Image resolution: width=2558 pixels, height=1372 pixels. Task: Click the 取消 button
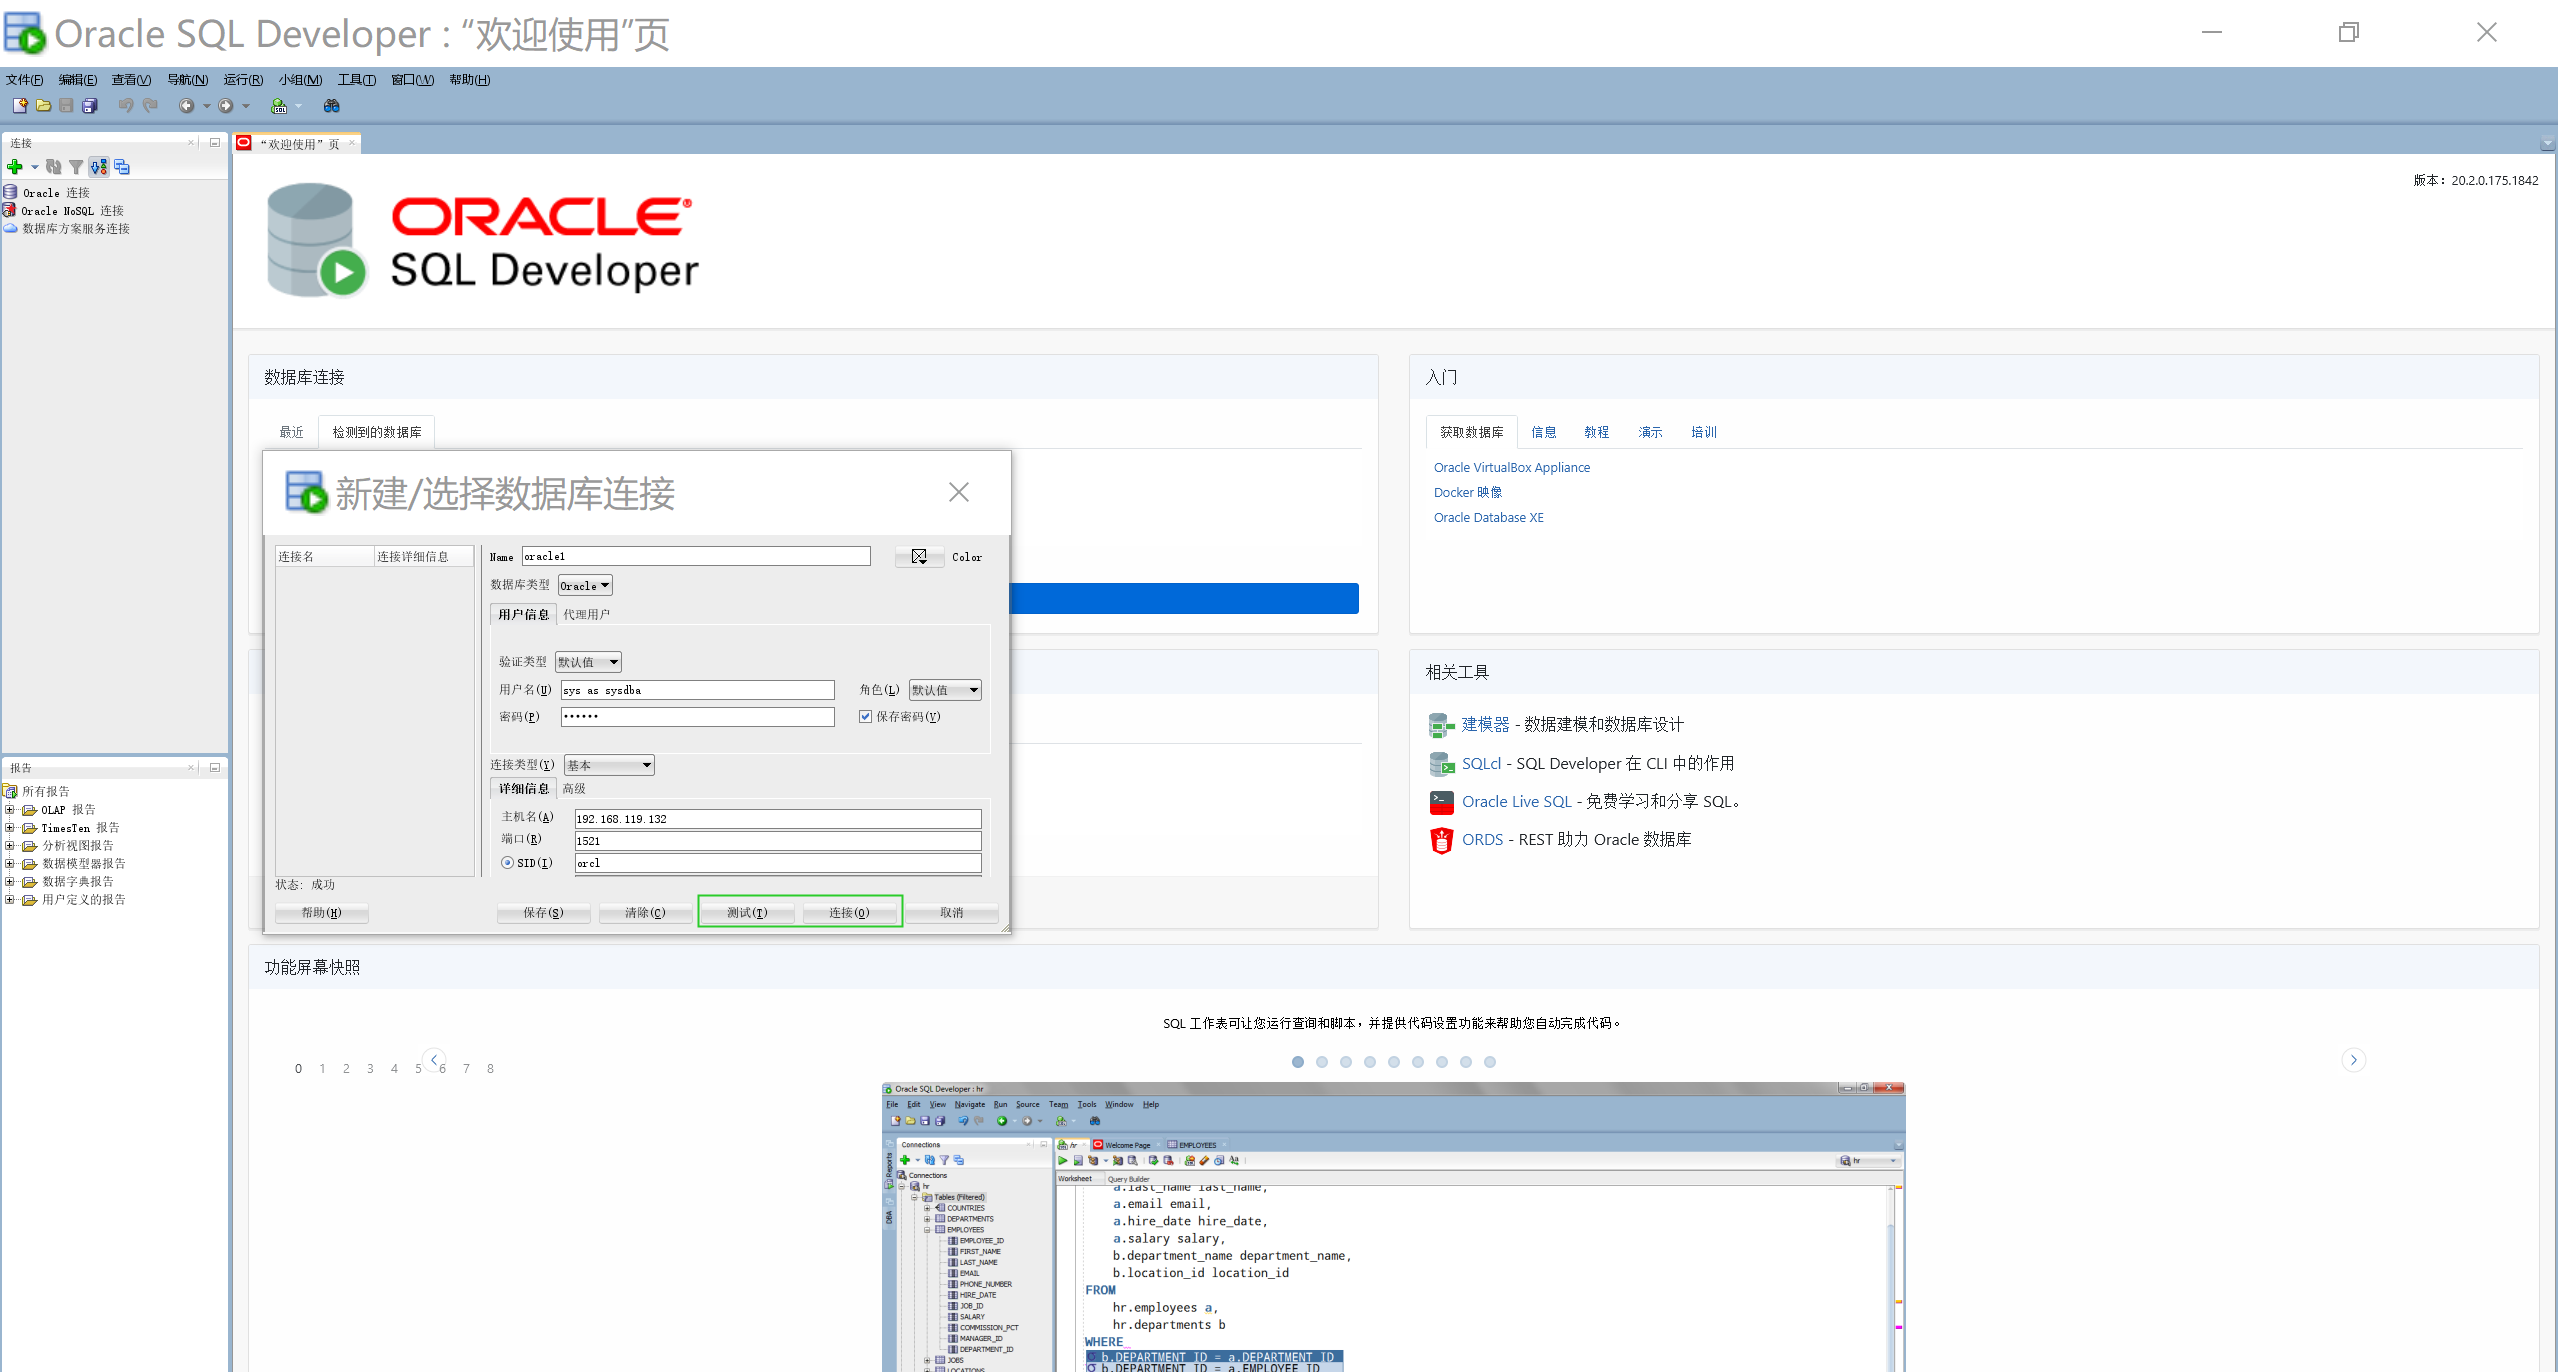tap(952, 912)
